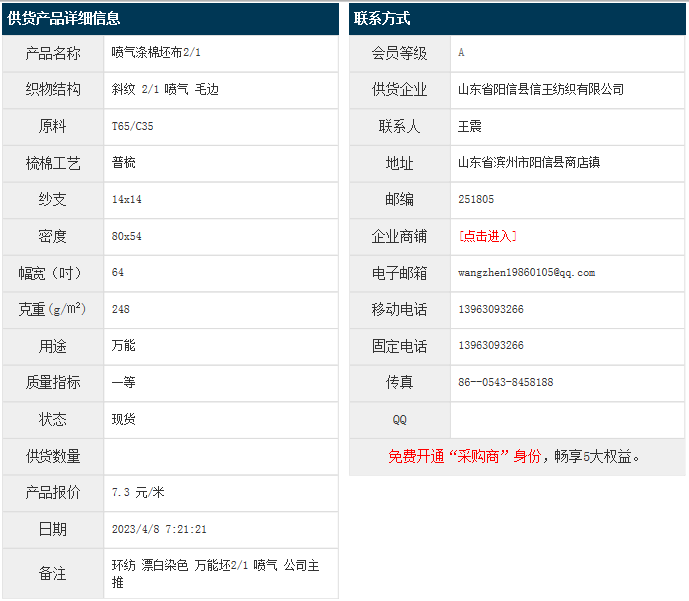This screenshot has height=601, width=689.
Task: Click the mobile number in 移动电话 row
Action: tap(490, 310)
